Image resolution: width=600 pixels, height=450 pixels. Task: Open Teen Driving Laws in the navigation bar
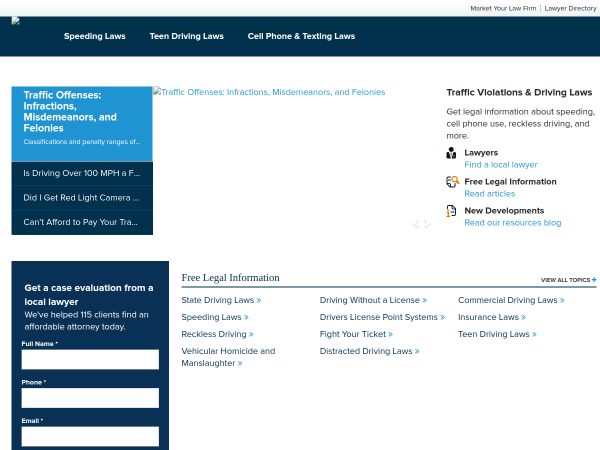tap(186, 36)
